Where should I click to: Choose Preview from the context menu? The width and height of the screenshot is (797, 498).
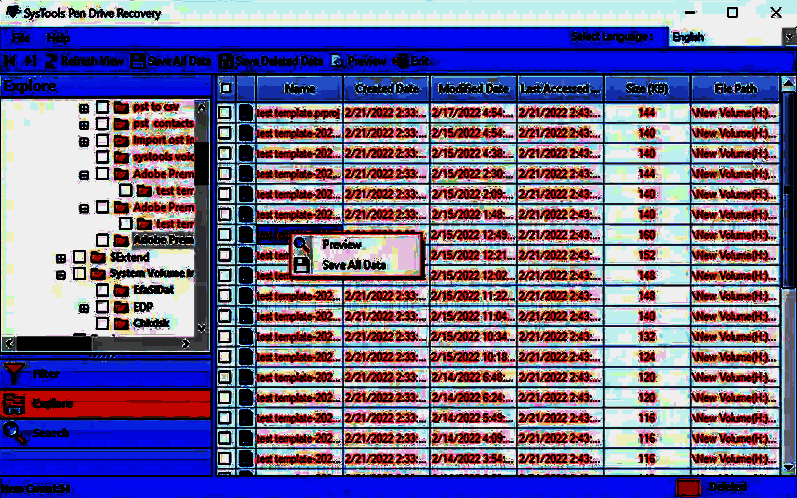pyautogui.click(x=341, y=245)
